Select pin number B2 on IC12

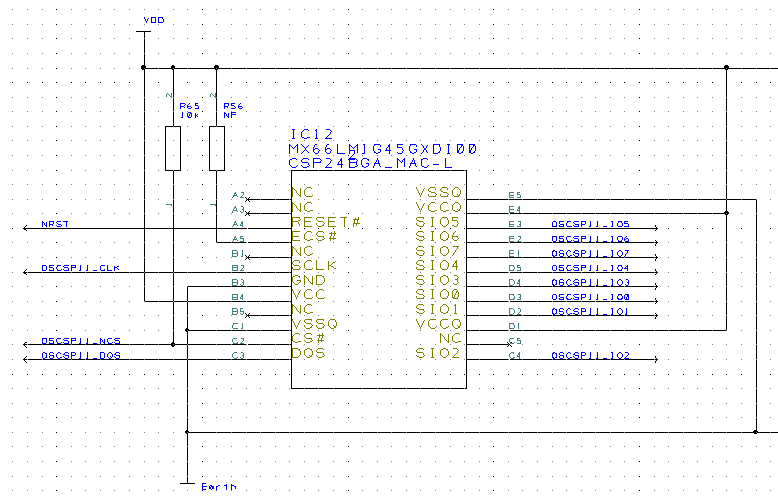238,268
